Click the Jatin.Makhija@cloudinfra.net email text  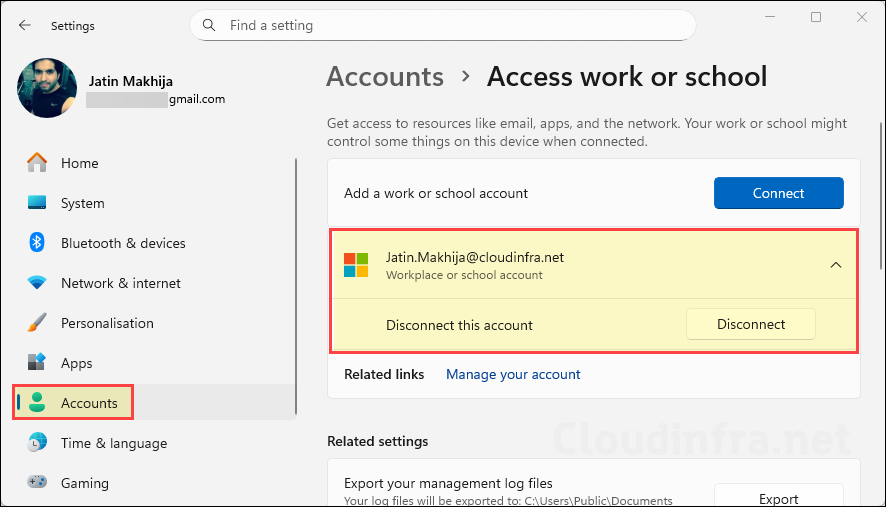(475, 257)
